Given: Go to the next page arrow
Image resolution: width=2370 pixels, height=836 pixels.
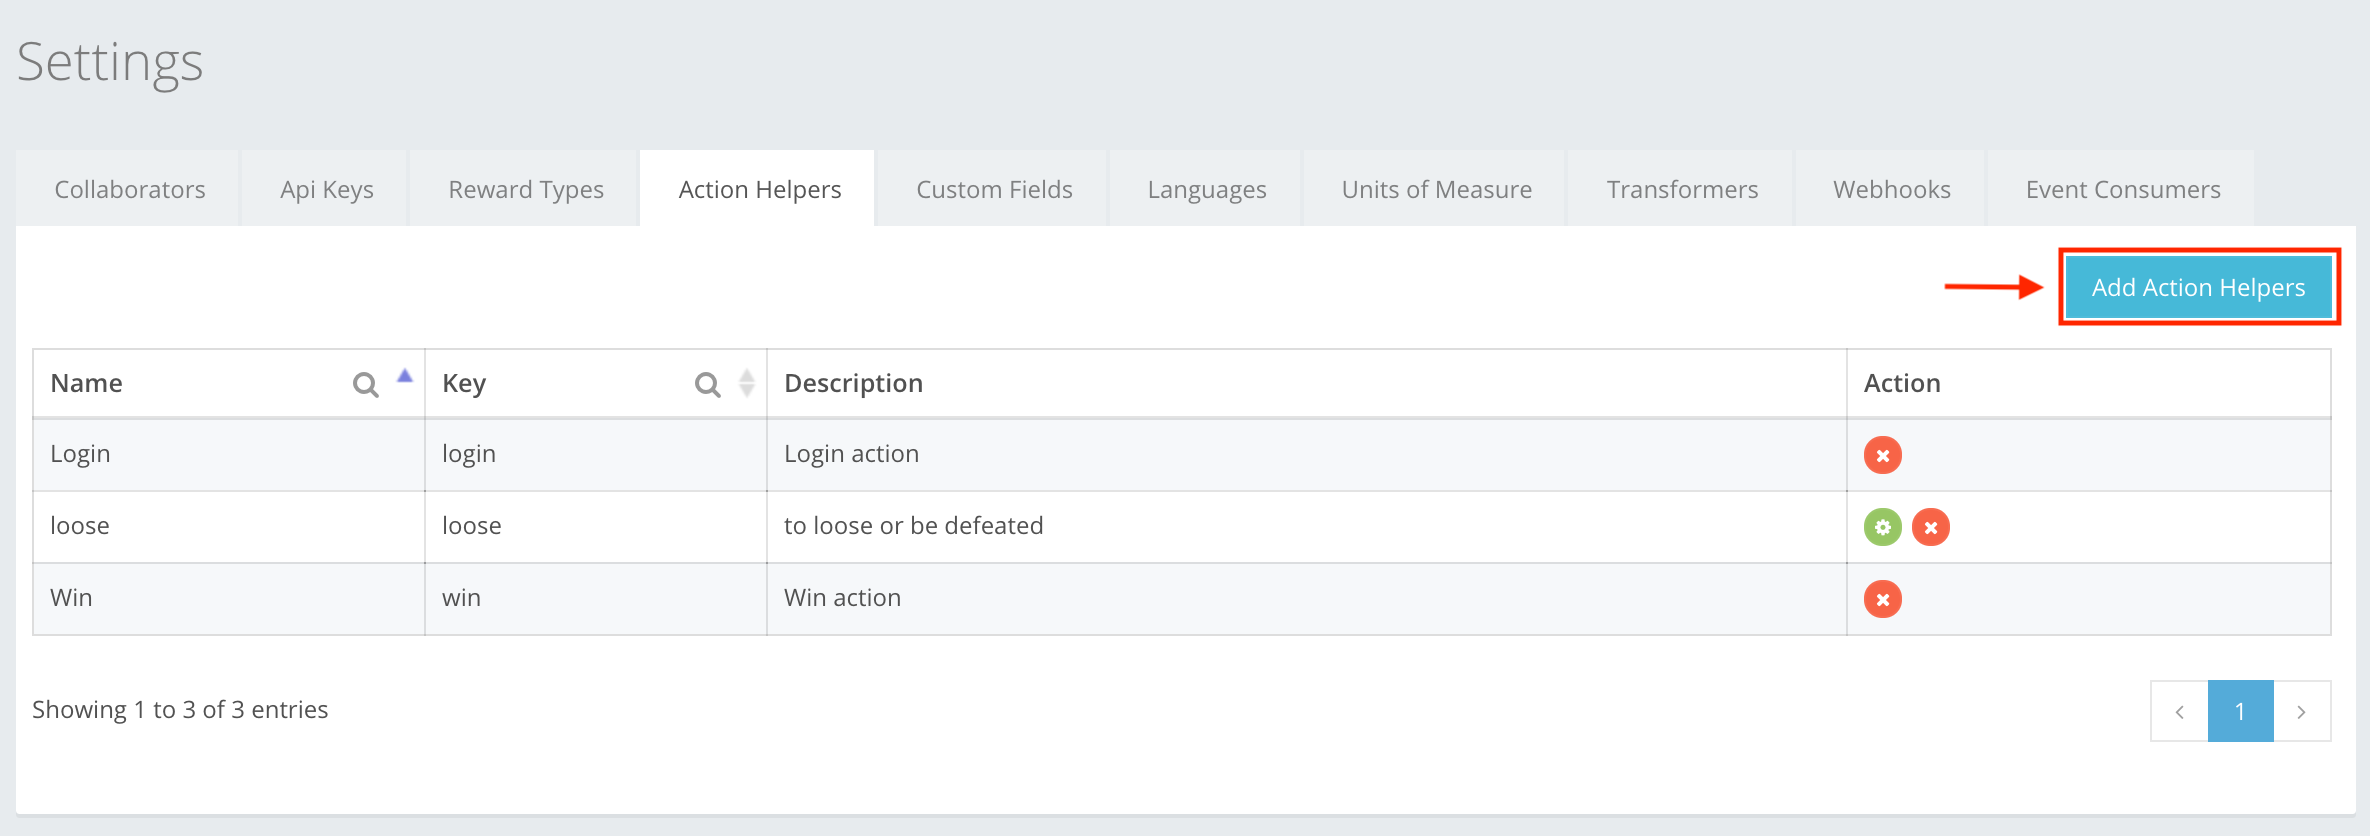Looking at the screenshot, I should pyautogui.click(x=2301, y=711).
